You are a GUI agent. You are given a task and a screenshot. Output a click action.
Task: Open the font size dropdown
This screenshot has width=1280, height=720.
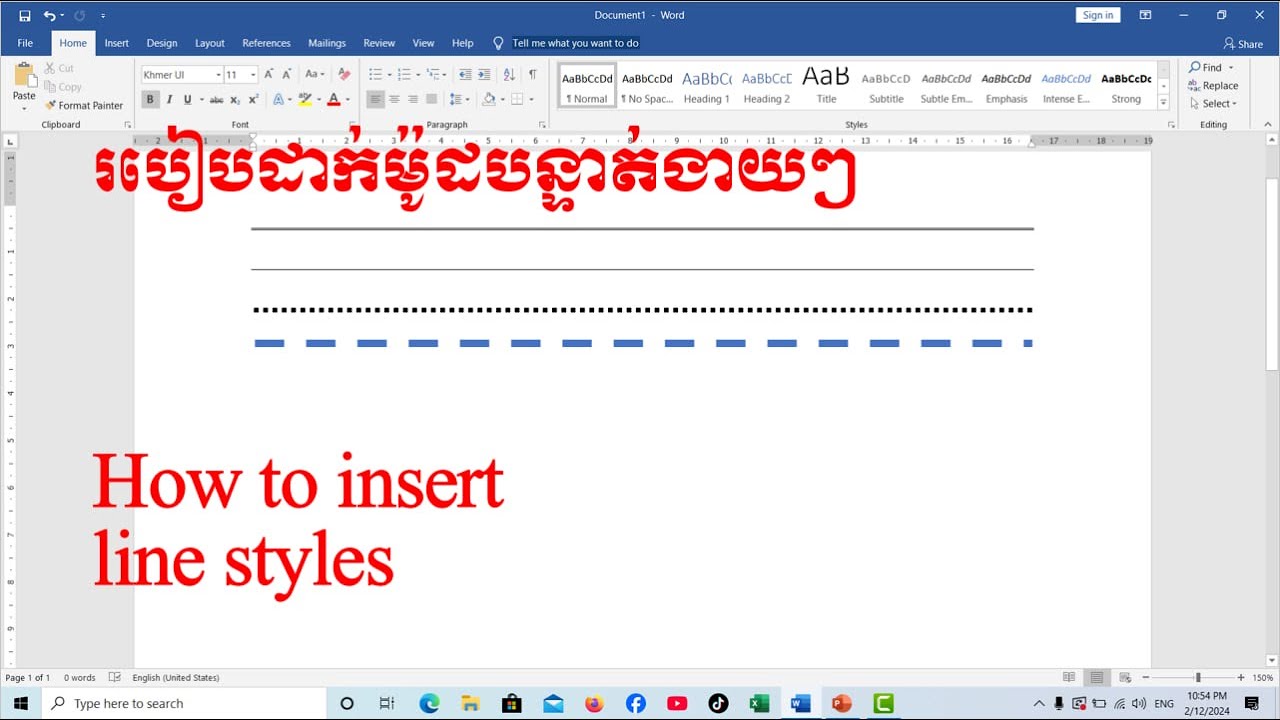click(253, 75)
